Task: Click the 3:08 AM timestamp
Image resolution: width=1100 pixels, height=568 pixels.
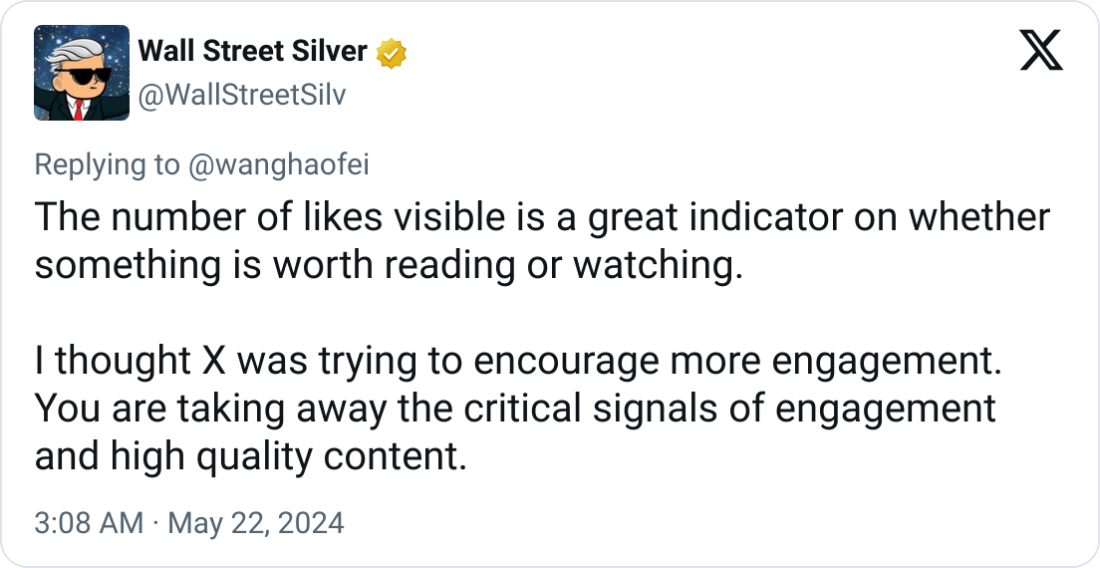Action: coord(88,522)
